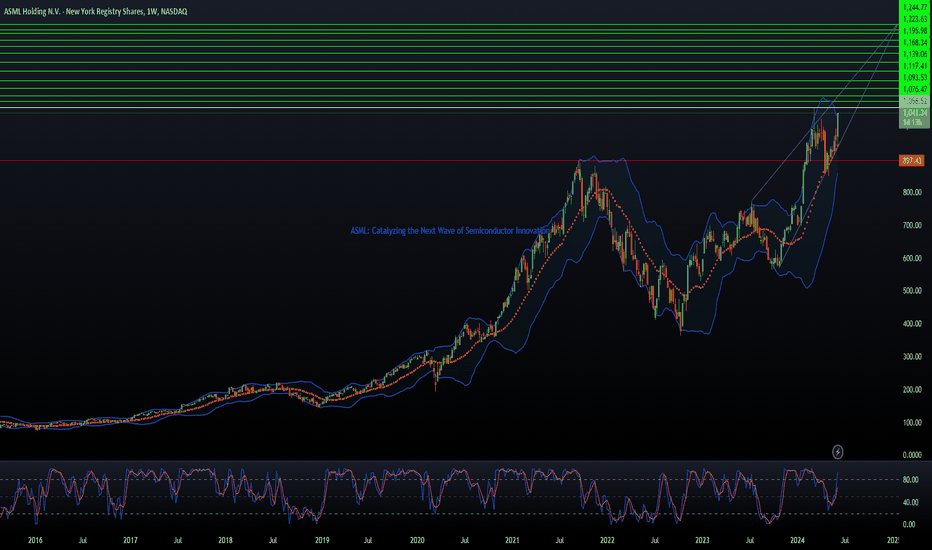Click the 2020 label on time axis
Viewport: 932px width, 550px height.
click(x=417, y=540)
